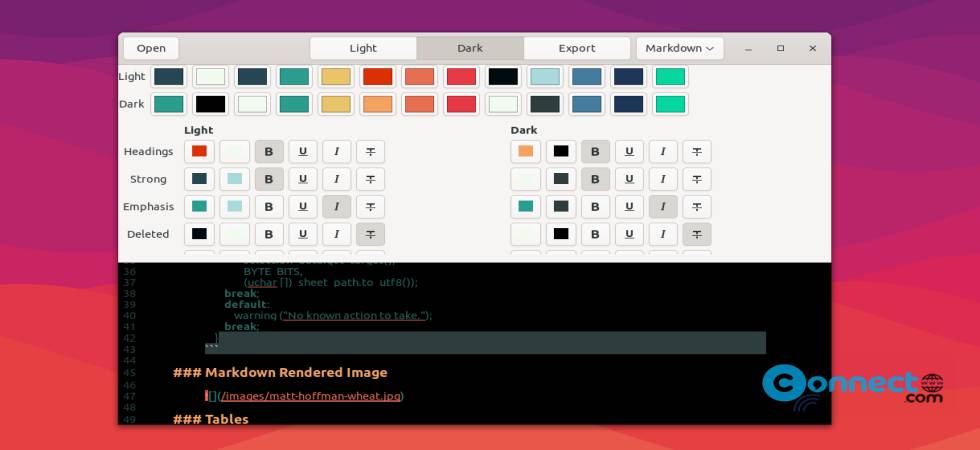Toggle italic for Light Deleted
The width and height of the screenshot is (980, 450).
(x=336, y=234)
